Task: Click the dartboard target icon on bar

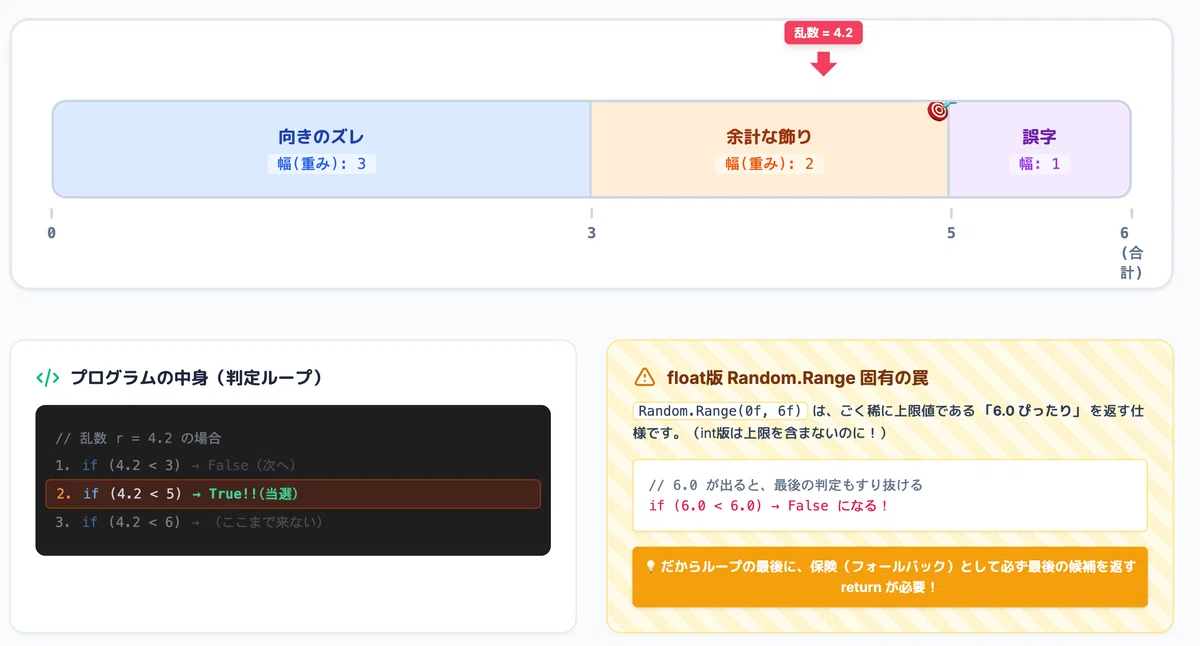Action: click(939, 110)
